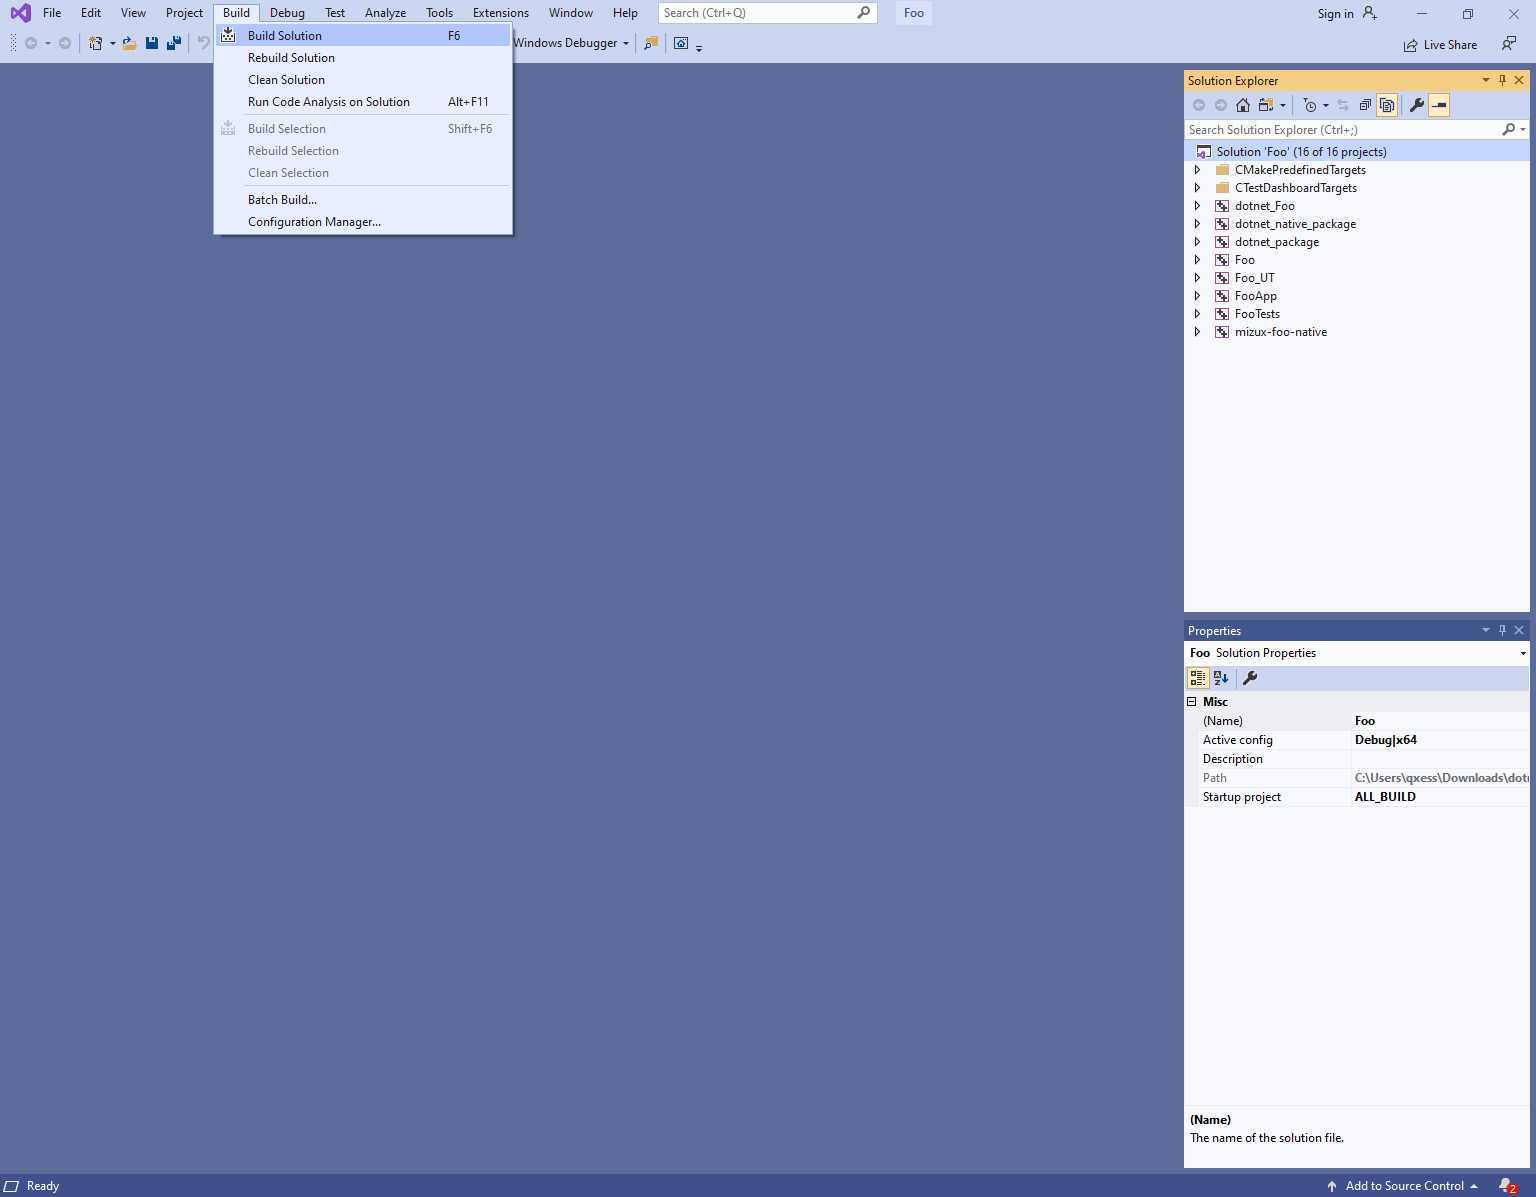Image resolution: width=1536 pixels, height=1197 pixels.
Task: Click Add to Source Control in status bar
Action: (1402, 1186)
